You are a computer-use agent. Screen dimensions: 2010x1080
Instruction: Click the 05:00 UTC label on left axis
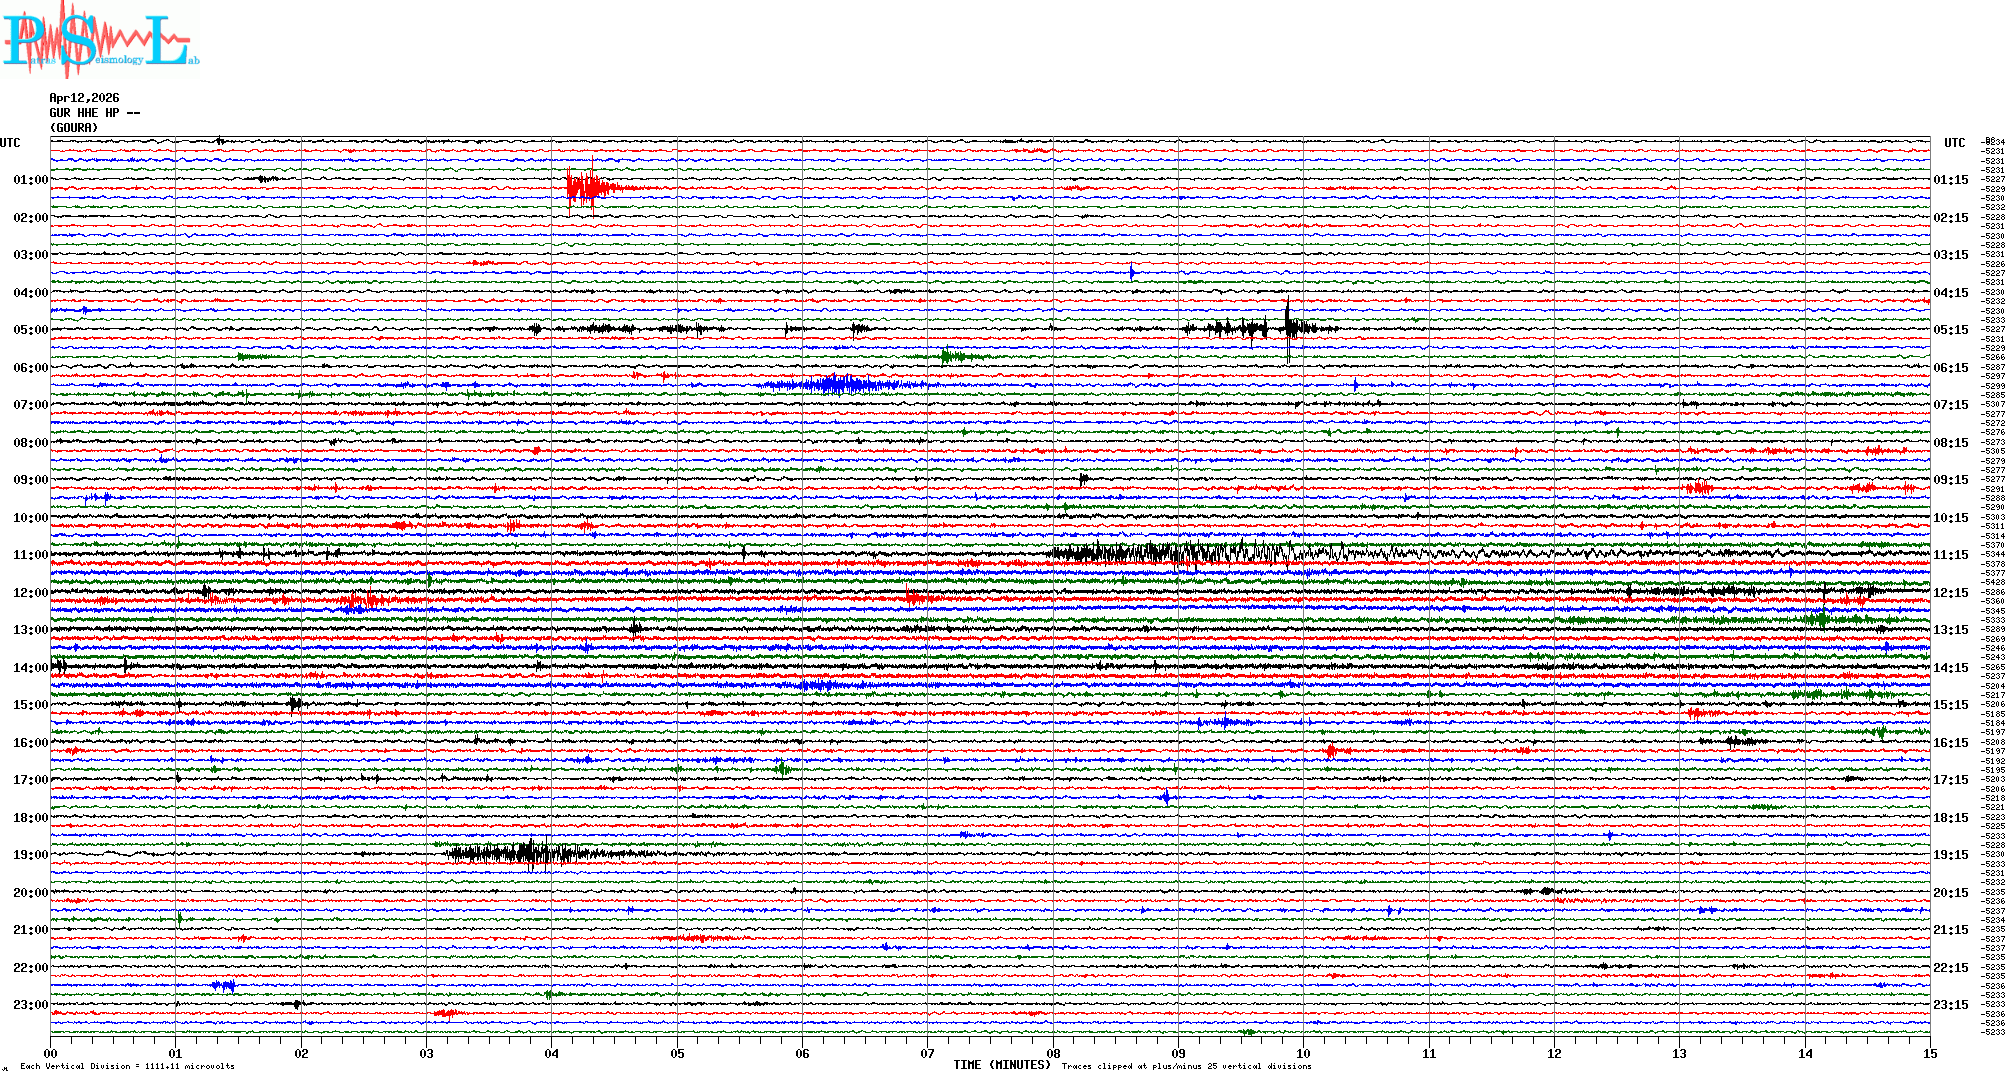click(30, 330)
